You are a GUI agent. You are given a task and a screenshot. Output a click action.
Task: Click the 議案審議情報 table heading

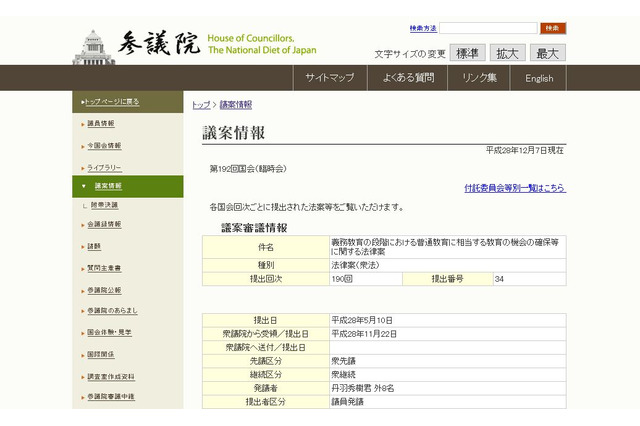tap(254, 228)
